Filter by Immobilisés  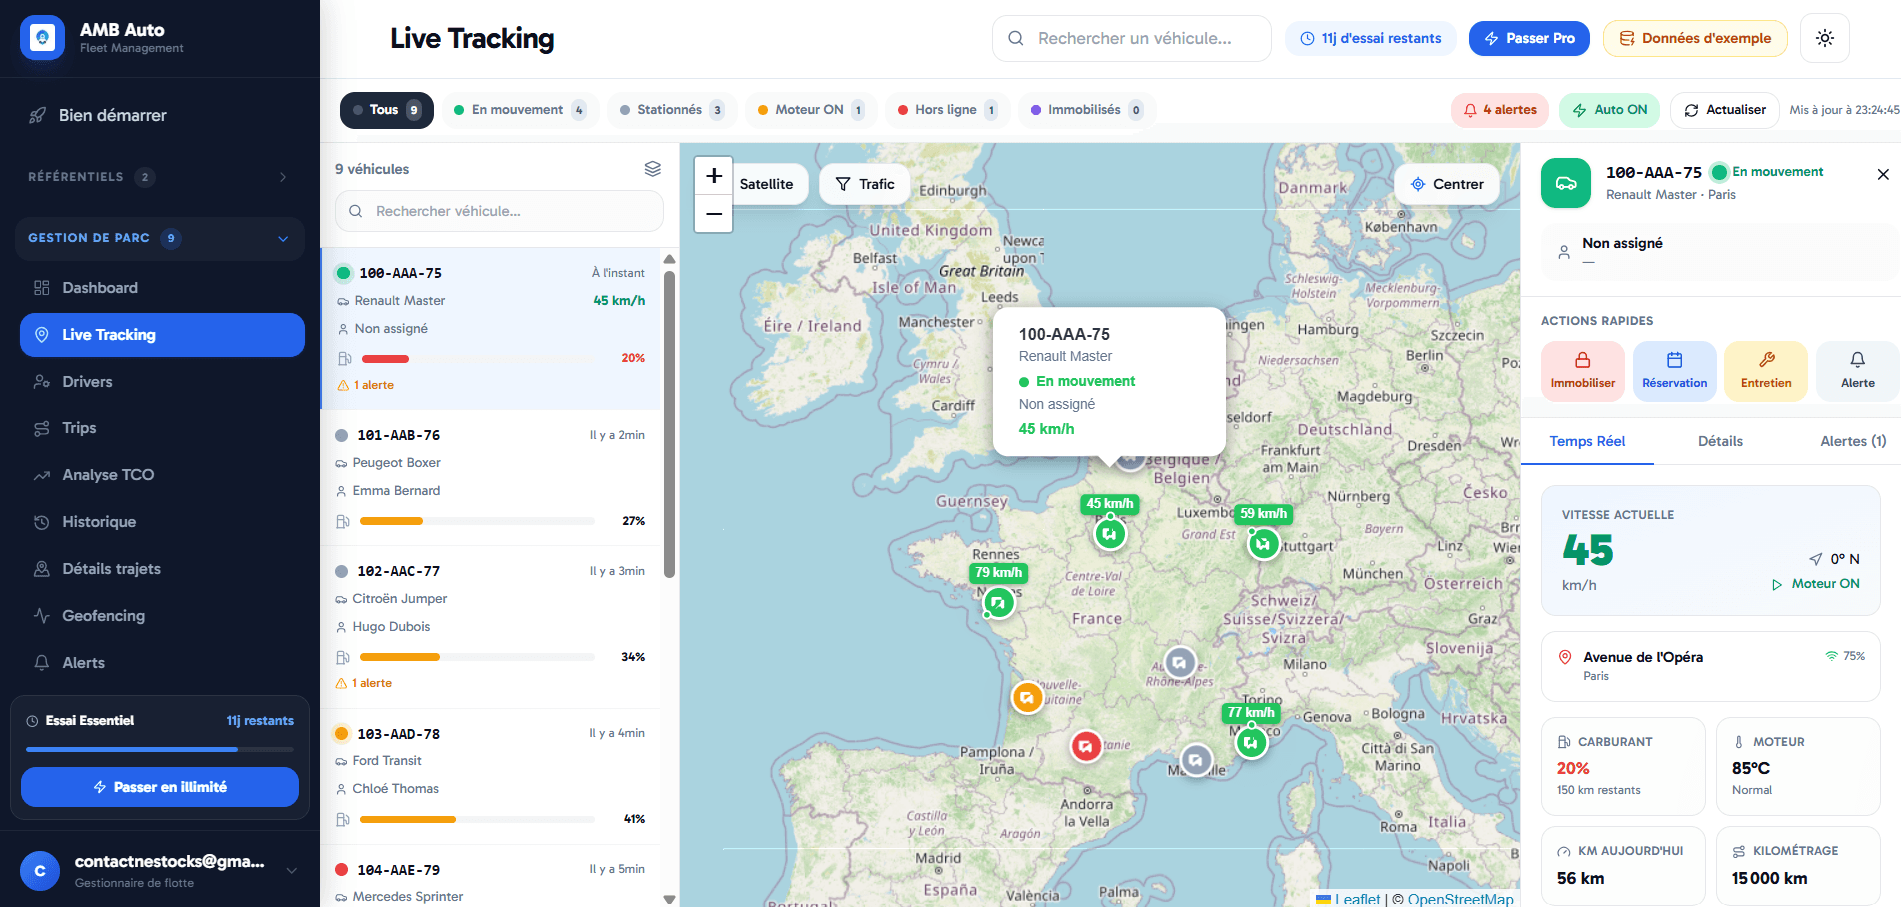[x=1086, y=110]
